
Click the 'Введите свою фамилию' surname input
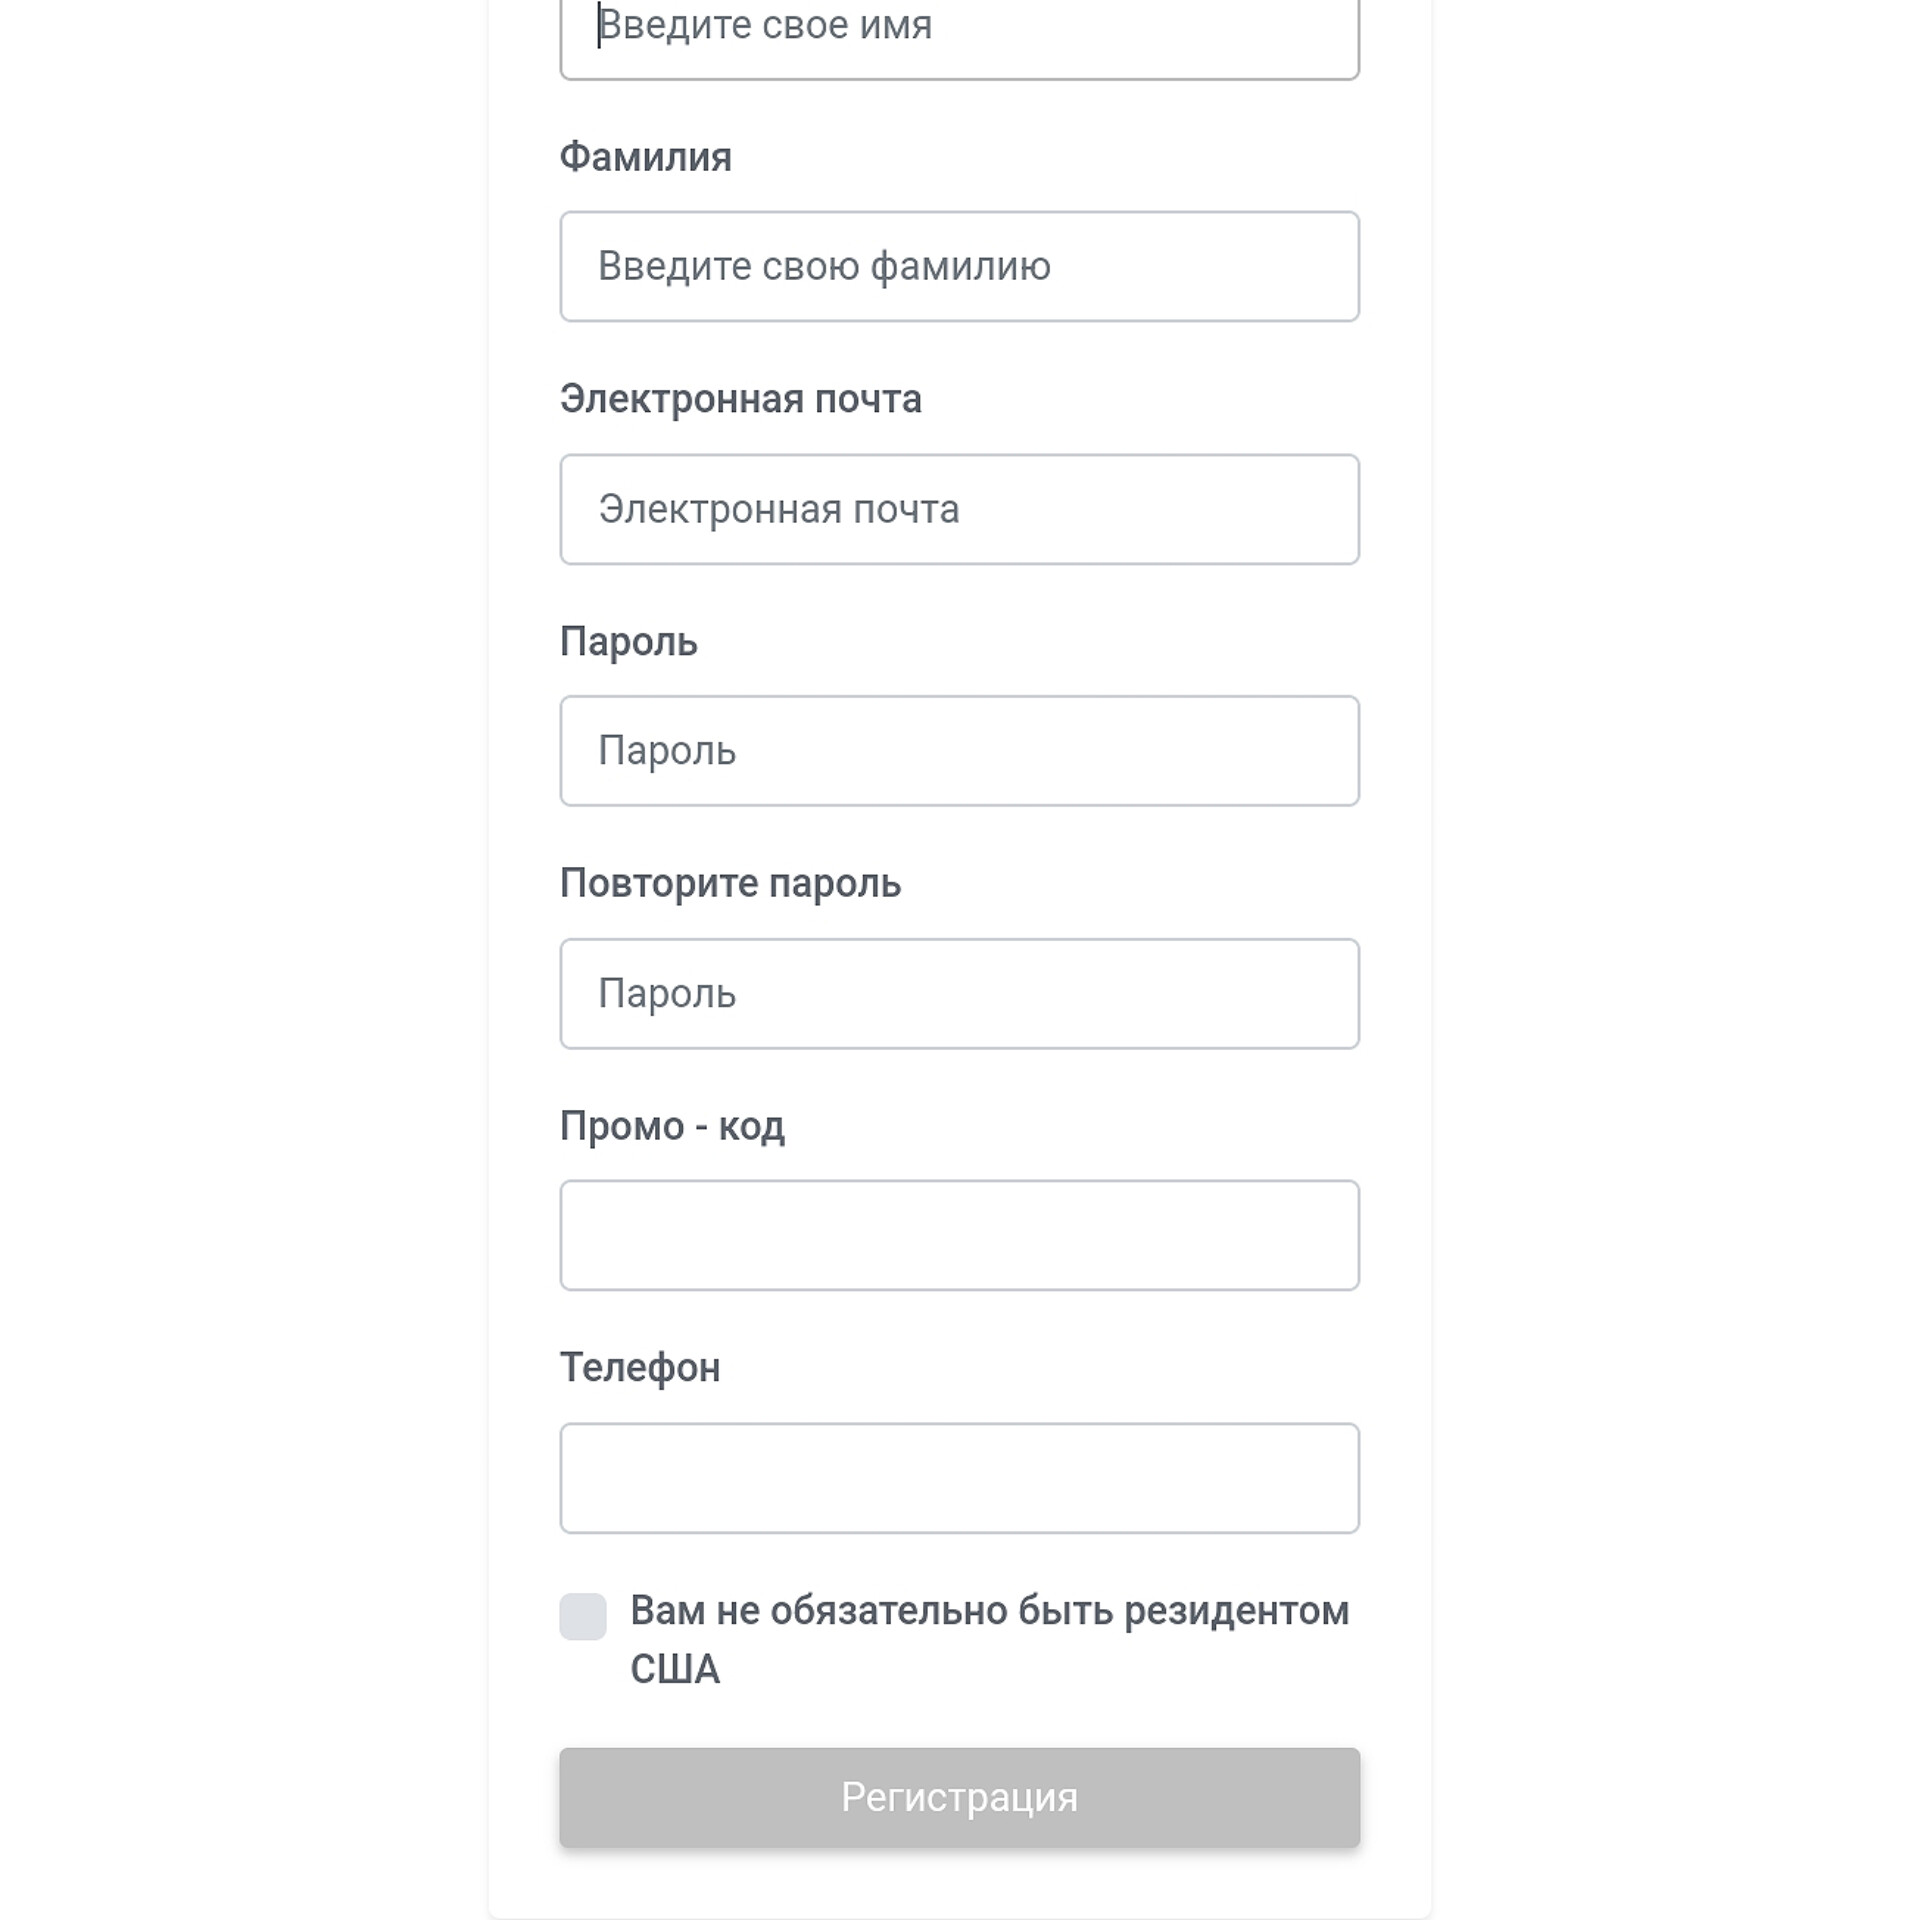pos(959,266)
